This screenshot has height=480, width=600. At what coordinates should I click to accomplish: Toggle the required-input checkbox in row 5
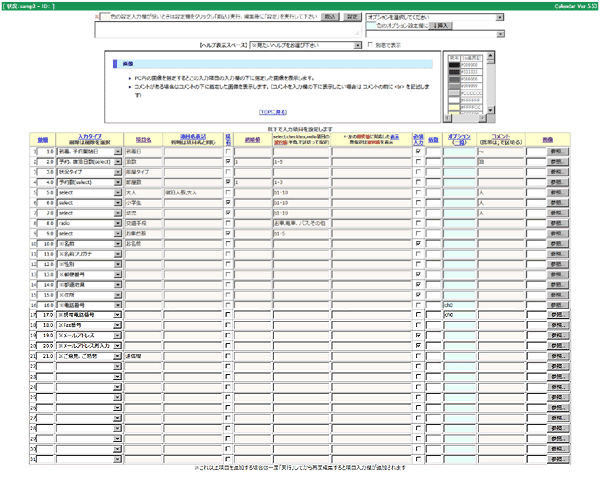418,192
